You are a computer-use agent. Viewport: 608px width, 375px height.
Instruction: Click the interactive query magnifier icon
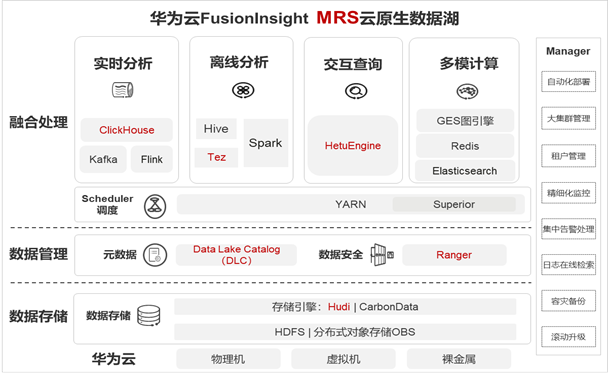pyautogui.click(x=356, y=91)
